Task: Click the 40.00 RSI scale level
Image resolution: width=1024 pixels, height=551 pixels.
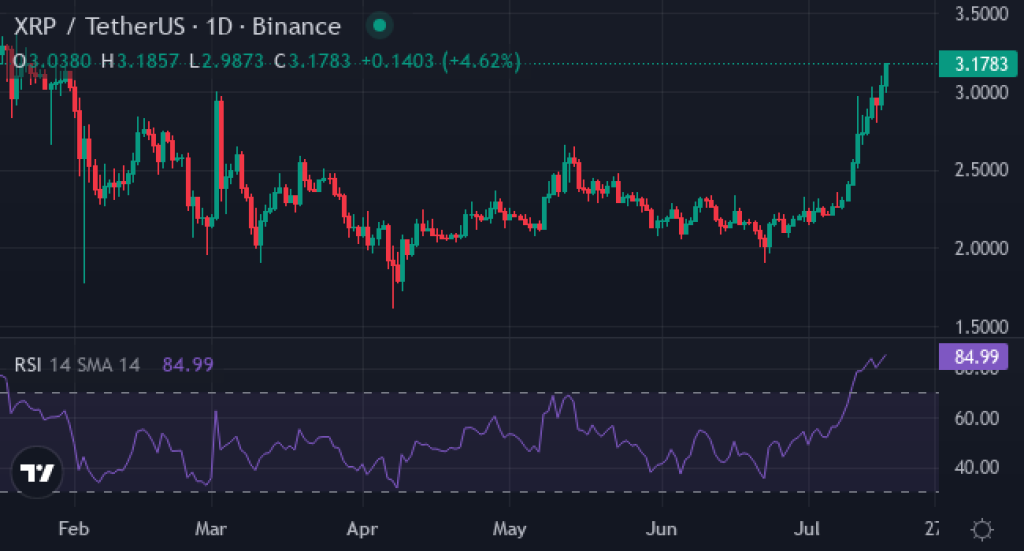Action: [977, 467]
